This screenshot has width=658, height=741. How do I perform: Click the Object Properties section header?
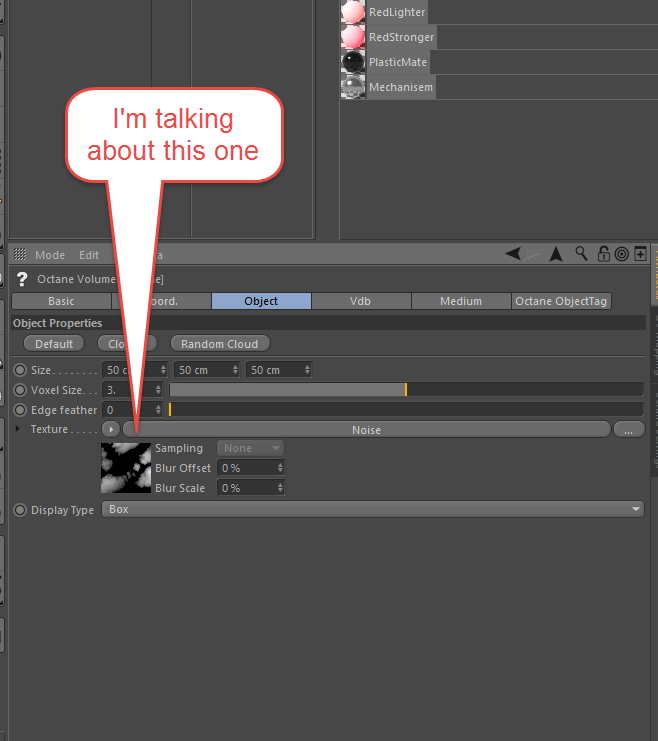click(329, 323)
